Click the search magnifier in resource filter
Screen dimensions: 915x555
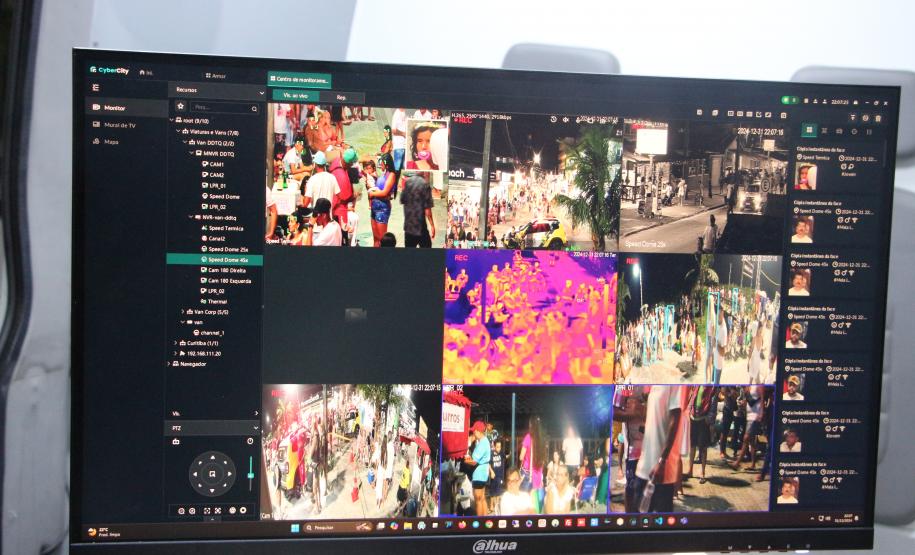coord(254,108)
